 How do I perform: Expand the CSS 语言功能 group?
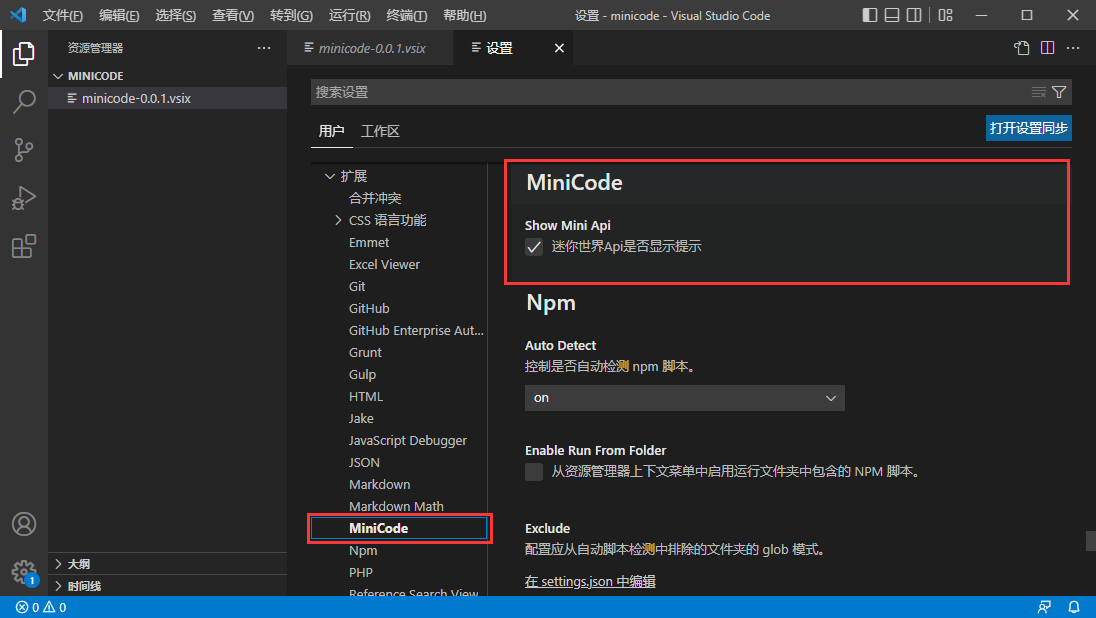click(x=338, y=220)
